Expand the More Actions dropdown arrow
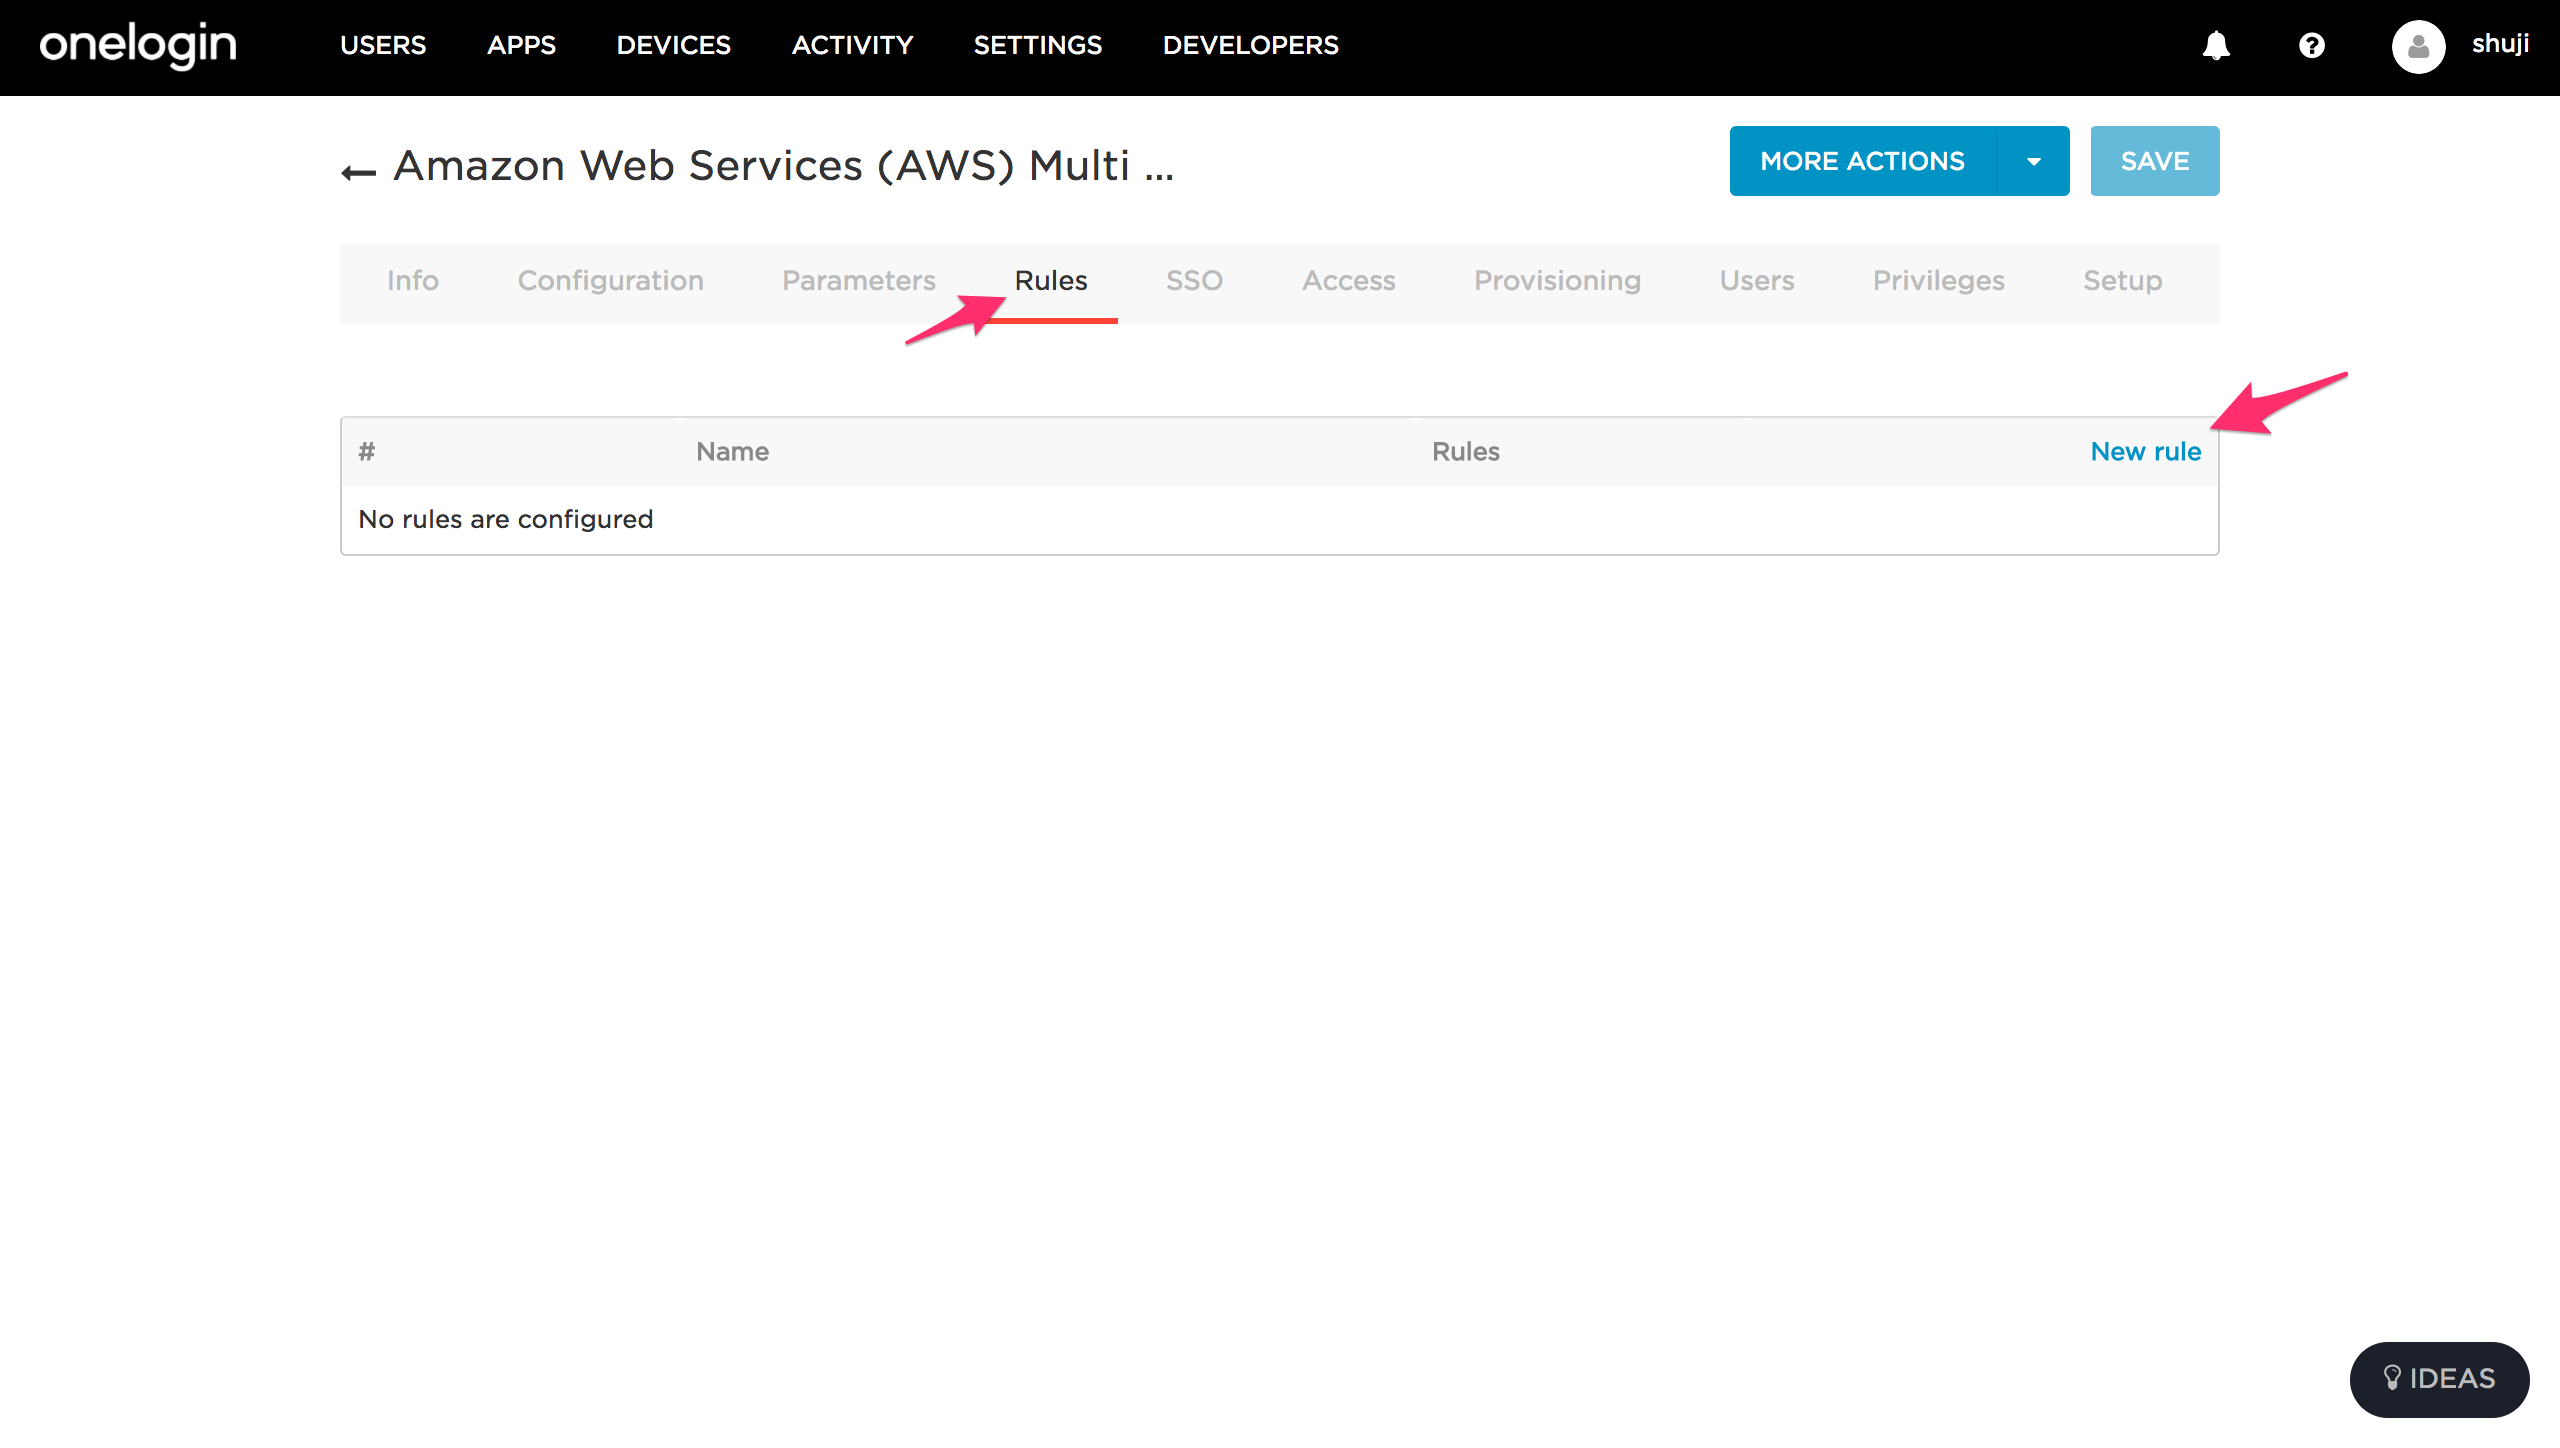The image size is (2560, 1448). click(2033, 161)
